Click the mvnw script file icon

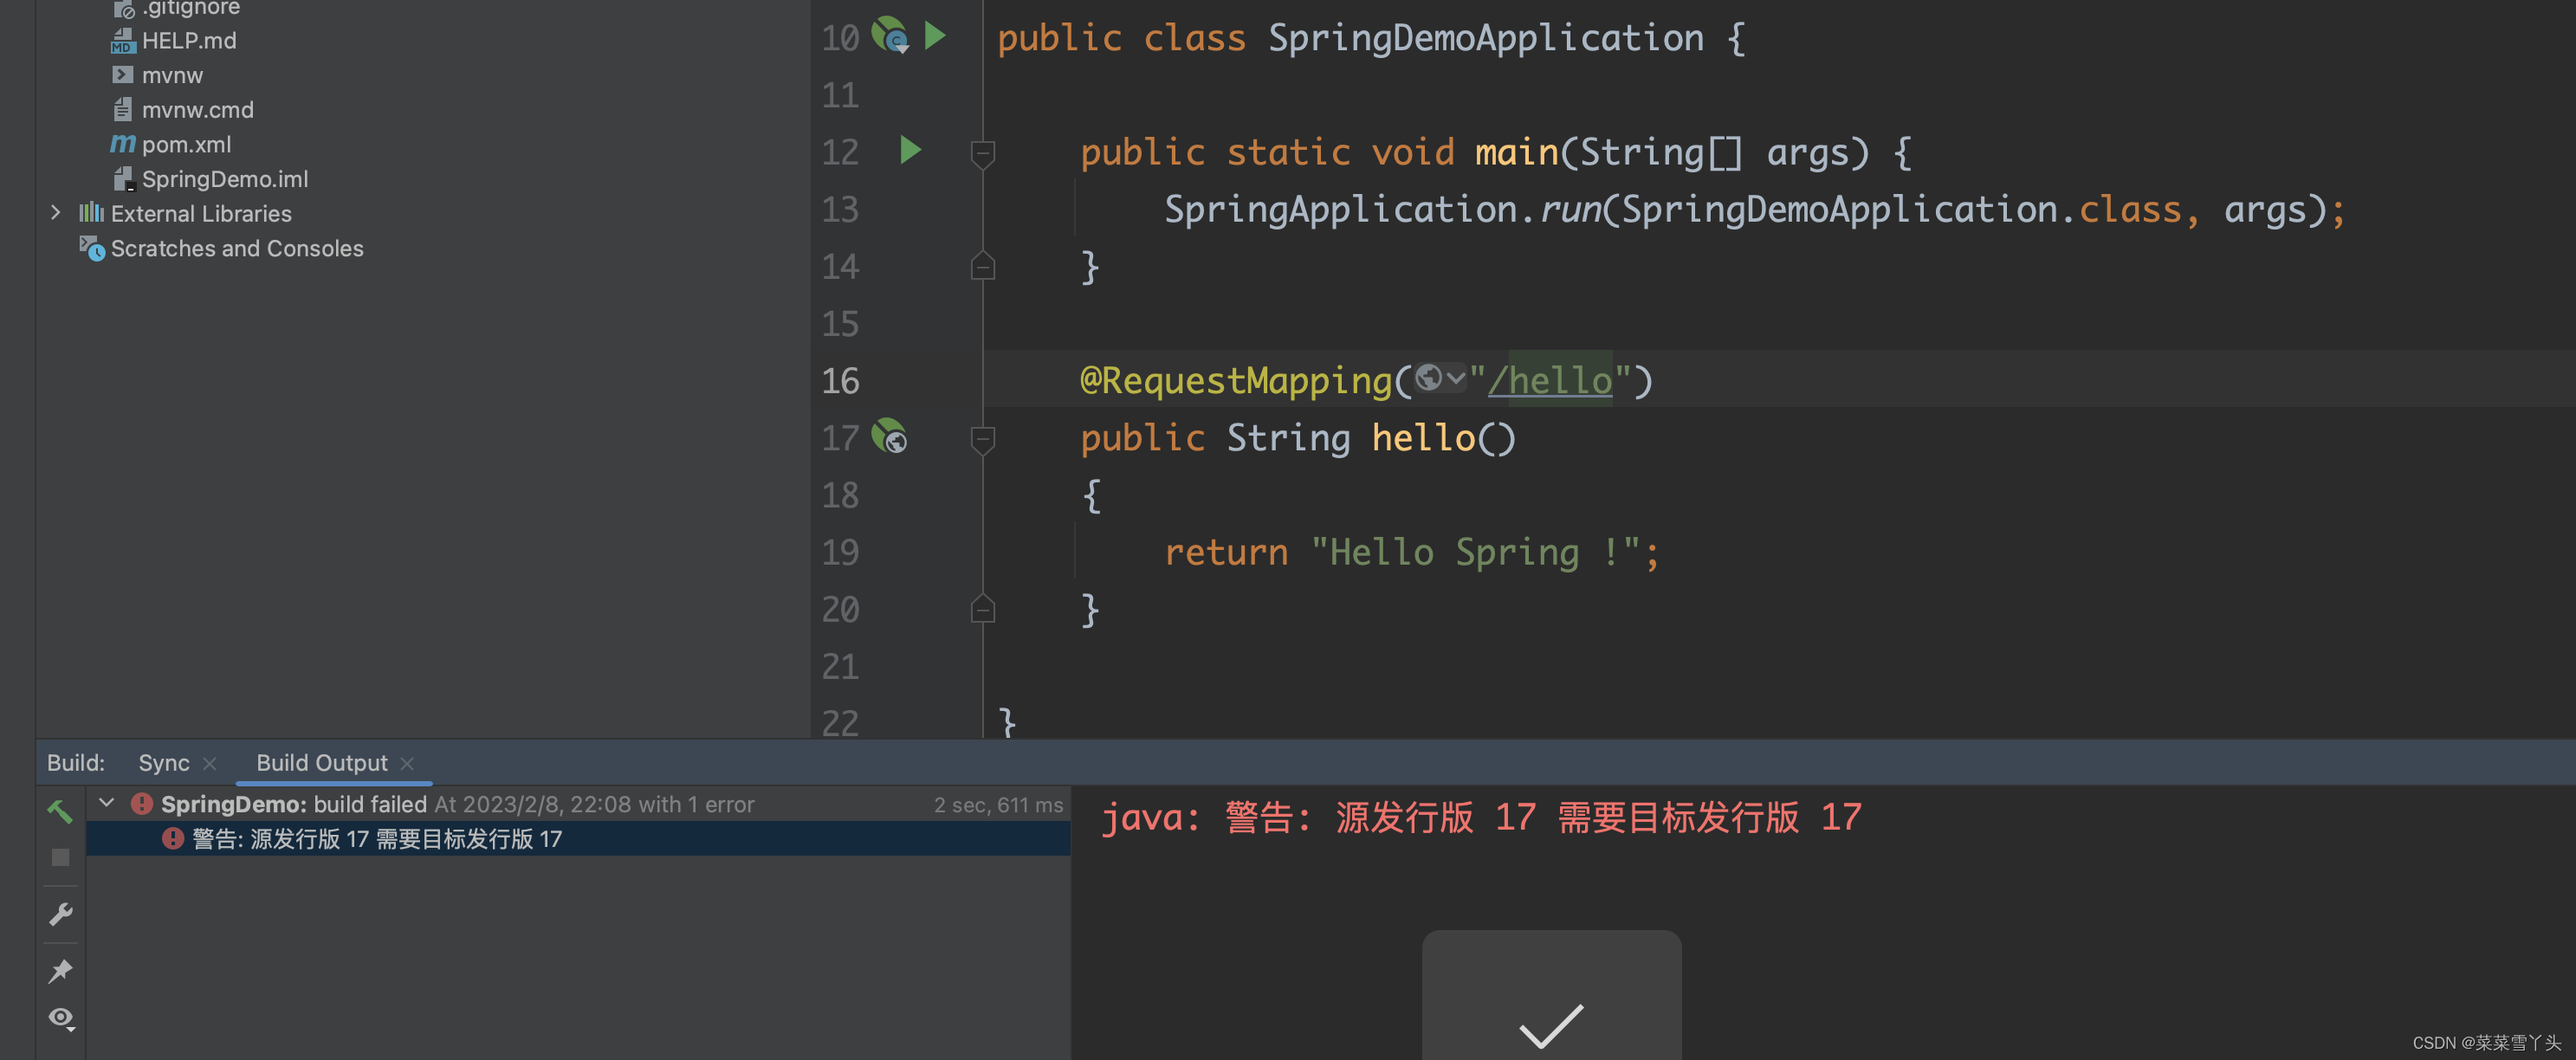click(122, 75)
